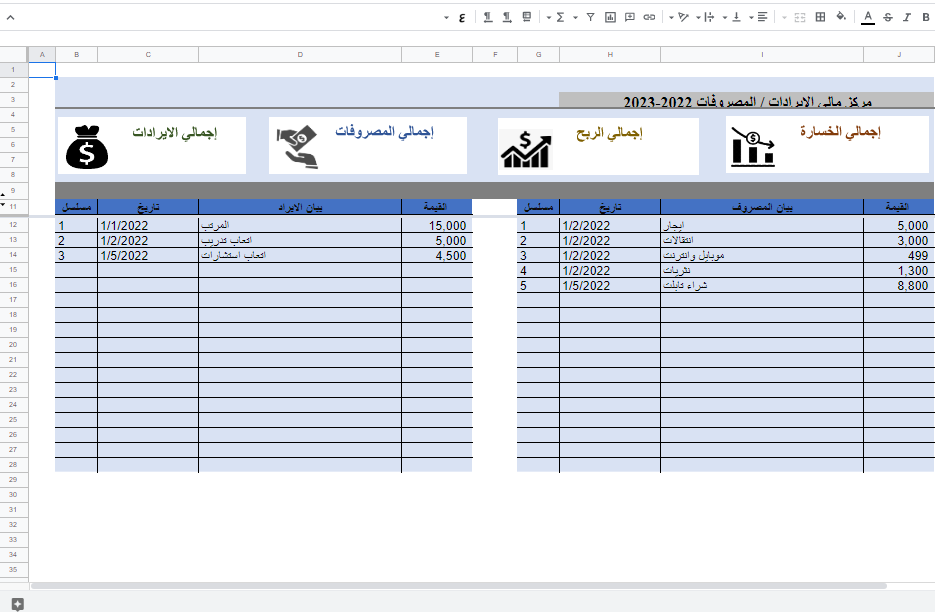Open the borders tool
Screen dimensions: 935x612
pos(820,17)
